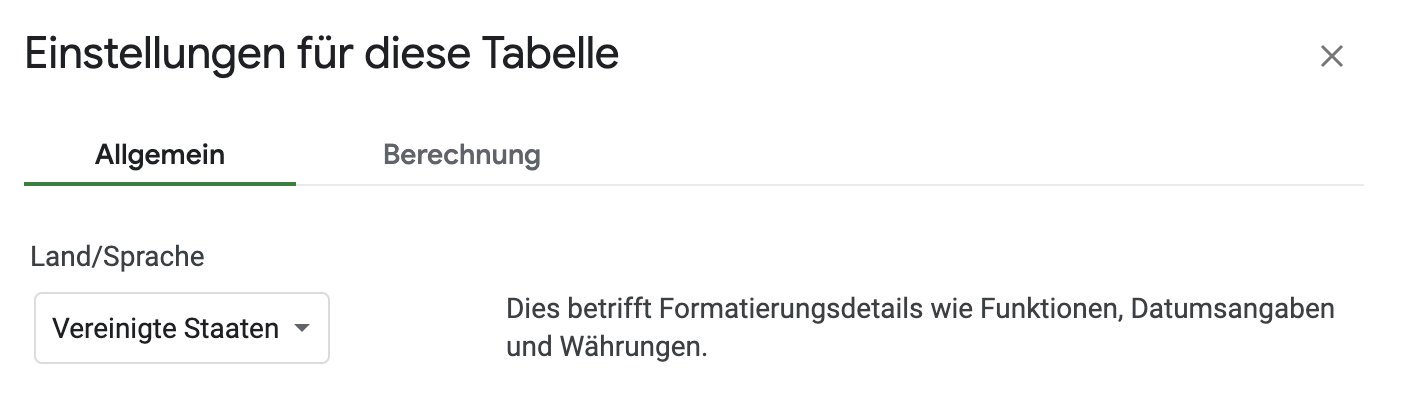The height and width of the screenshot is (410, 1404).
Task: Return to general settings via Allgemein
Action: coord(160,156)
